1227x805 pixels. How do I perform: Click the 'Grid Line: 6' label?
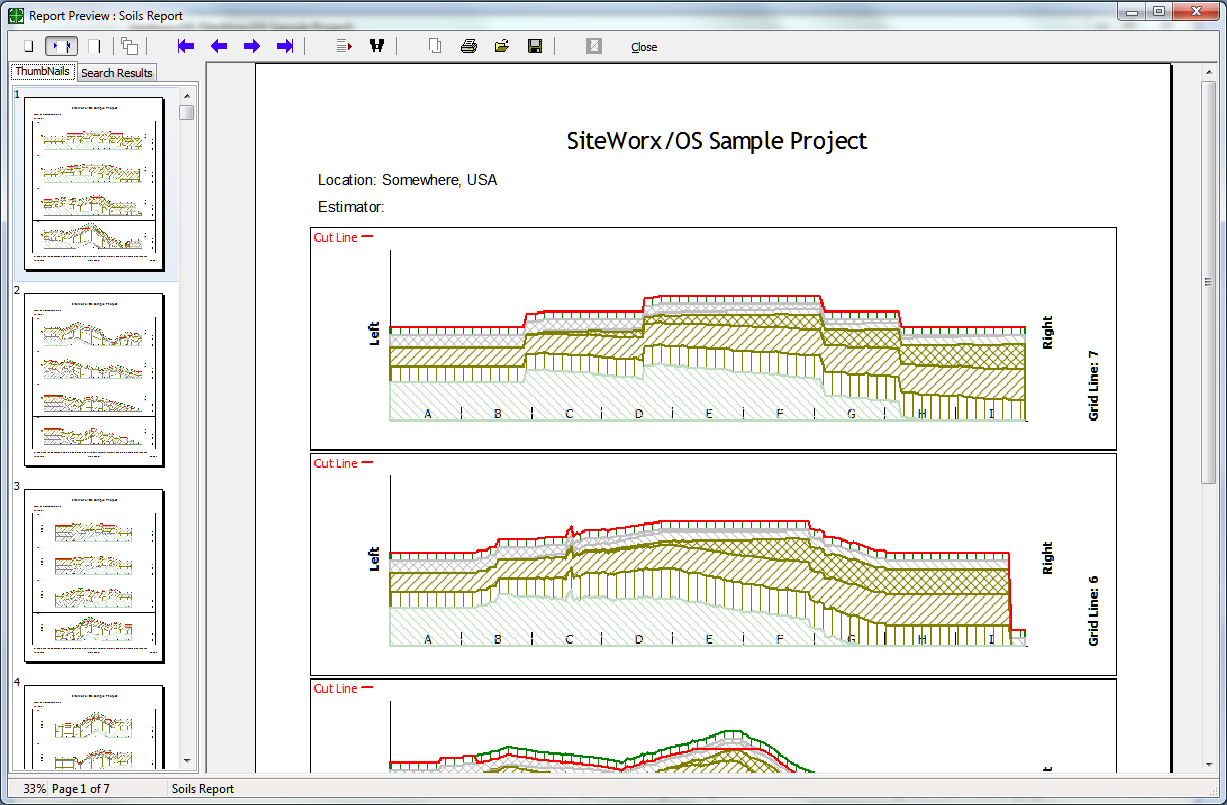[1094, 610]
